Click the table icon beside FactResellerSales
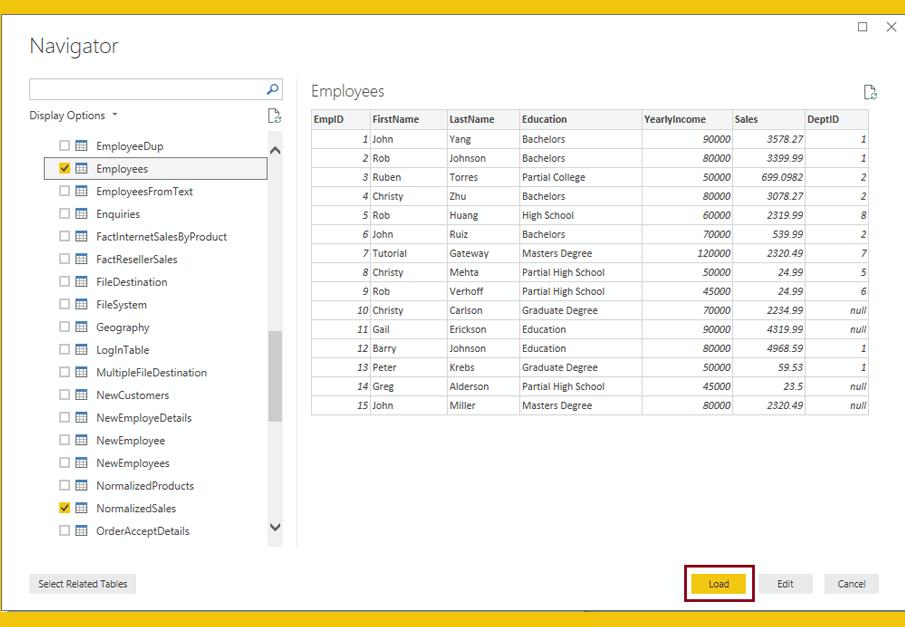905x627 pixels. tap(81, 259)
